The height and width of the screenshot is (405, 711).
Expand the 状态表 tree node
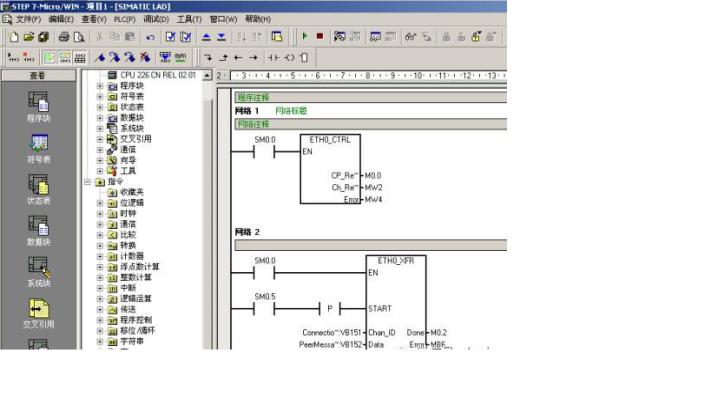click(x=100, y=107)
